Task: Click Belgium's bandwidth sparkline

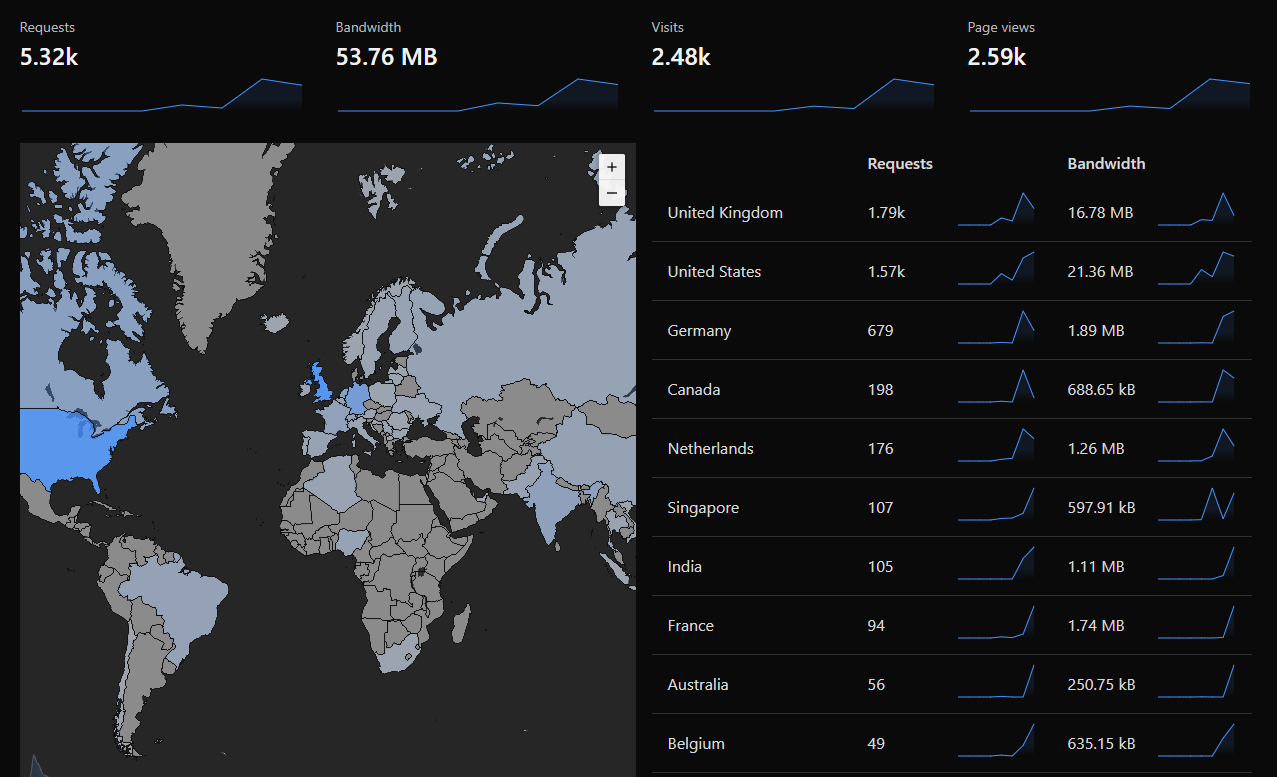Action: pyautogui.click(x=1196, y=740)
